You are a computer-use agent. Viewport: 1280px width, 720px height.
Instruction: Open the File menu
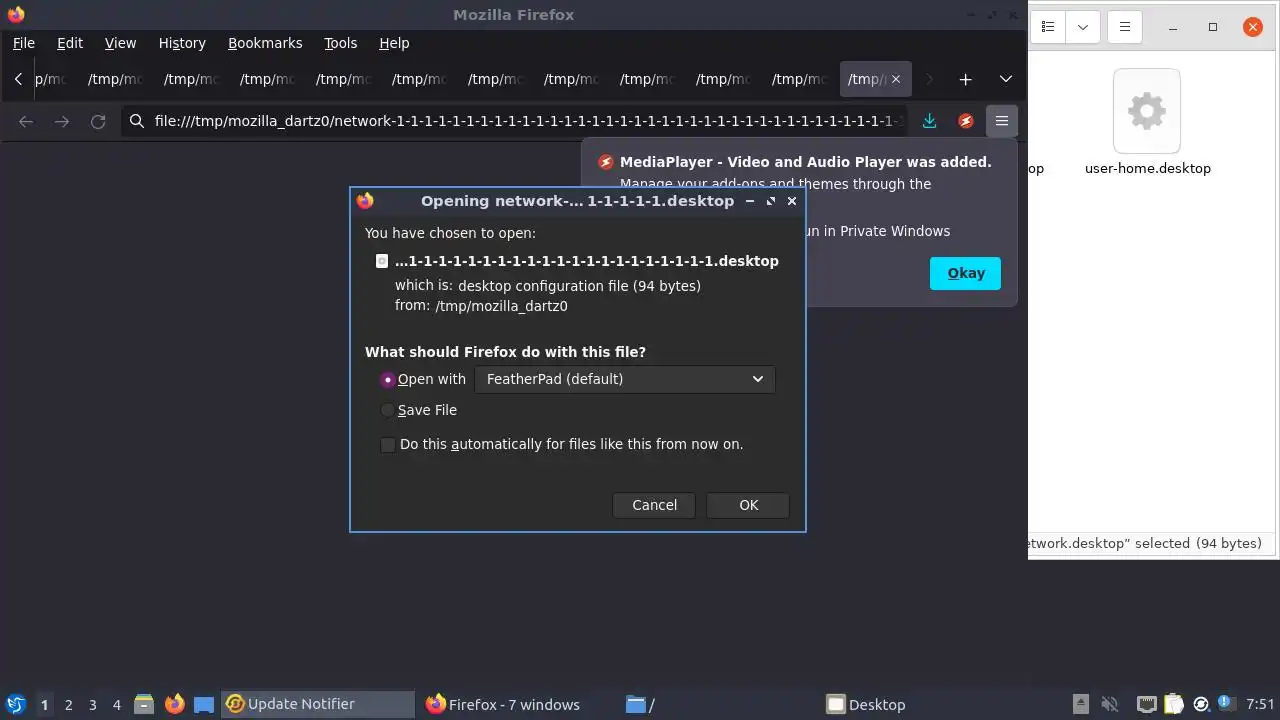pos(24,43)
